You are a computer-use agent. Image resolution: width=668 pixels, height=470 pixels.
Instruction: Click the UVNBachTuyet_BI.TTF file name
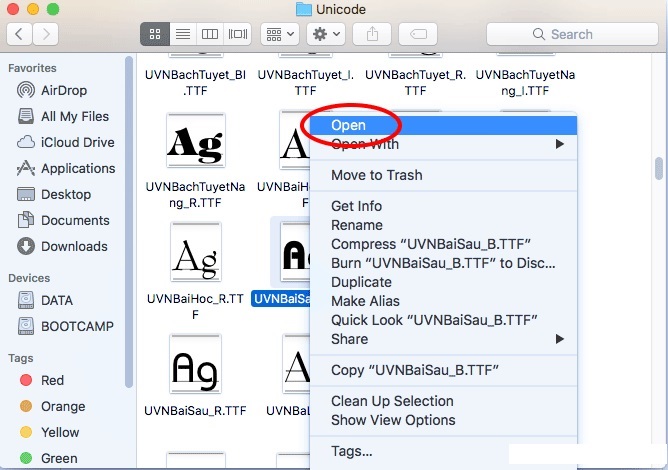coord(196,83)
